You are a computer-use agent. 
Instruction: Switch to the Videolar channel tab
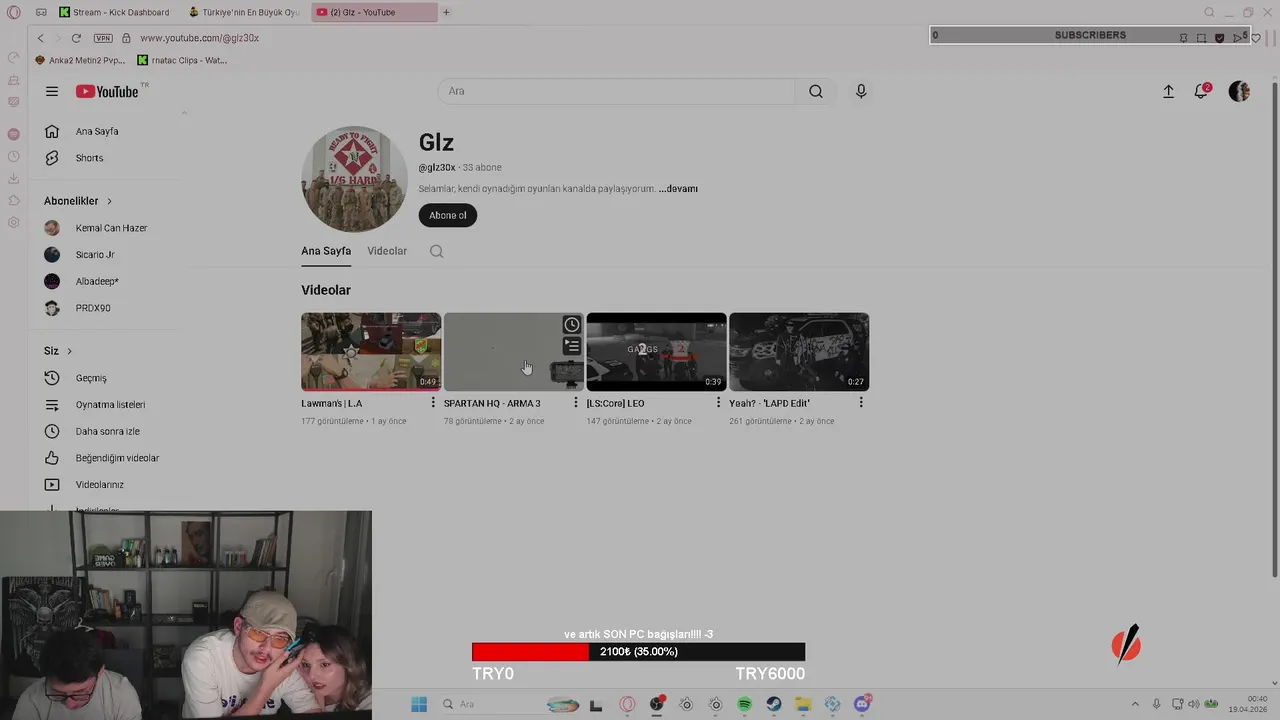387,251
